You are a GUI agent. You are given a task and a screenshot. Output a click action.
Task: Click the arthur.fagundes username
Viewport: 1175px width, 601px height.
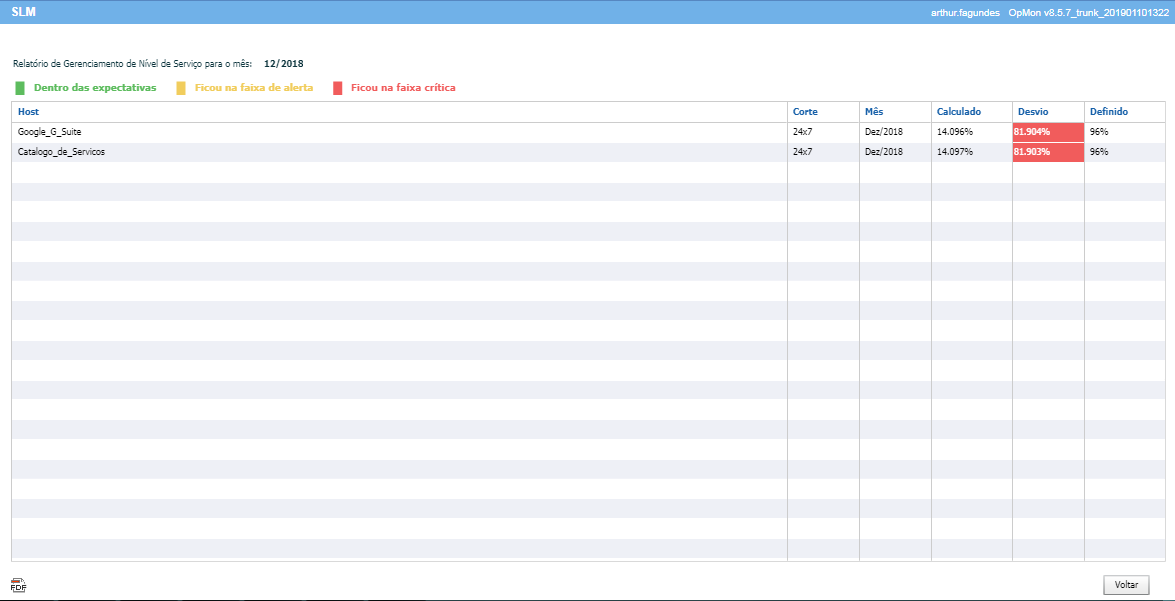[x=963, y=13]
